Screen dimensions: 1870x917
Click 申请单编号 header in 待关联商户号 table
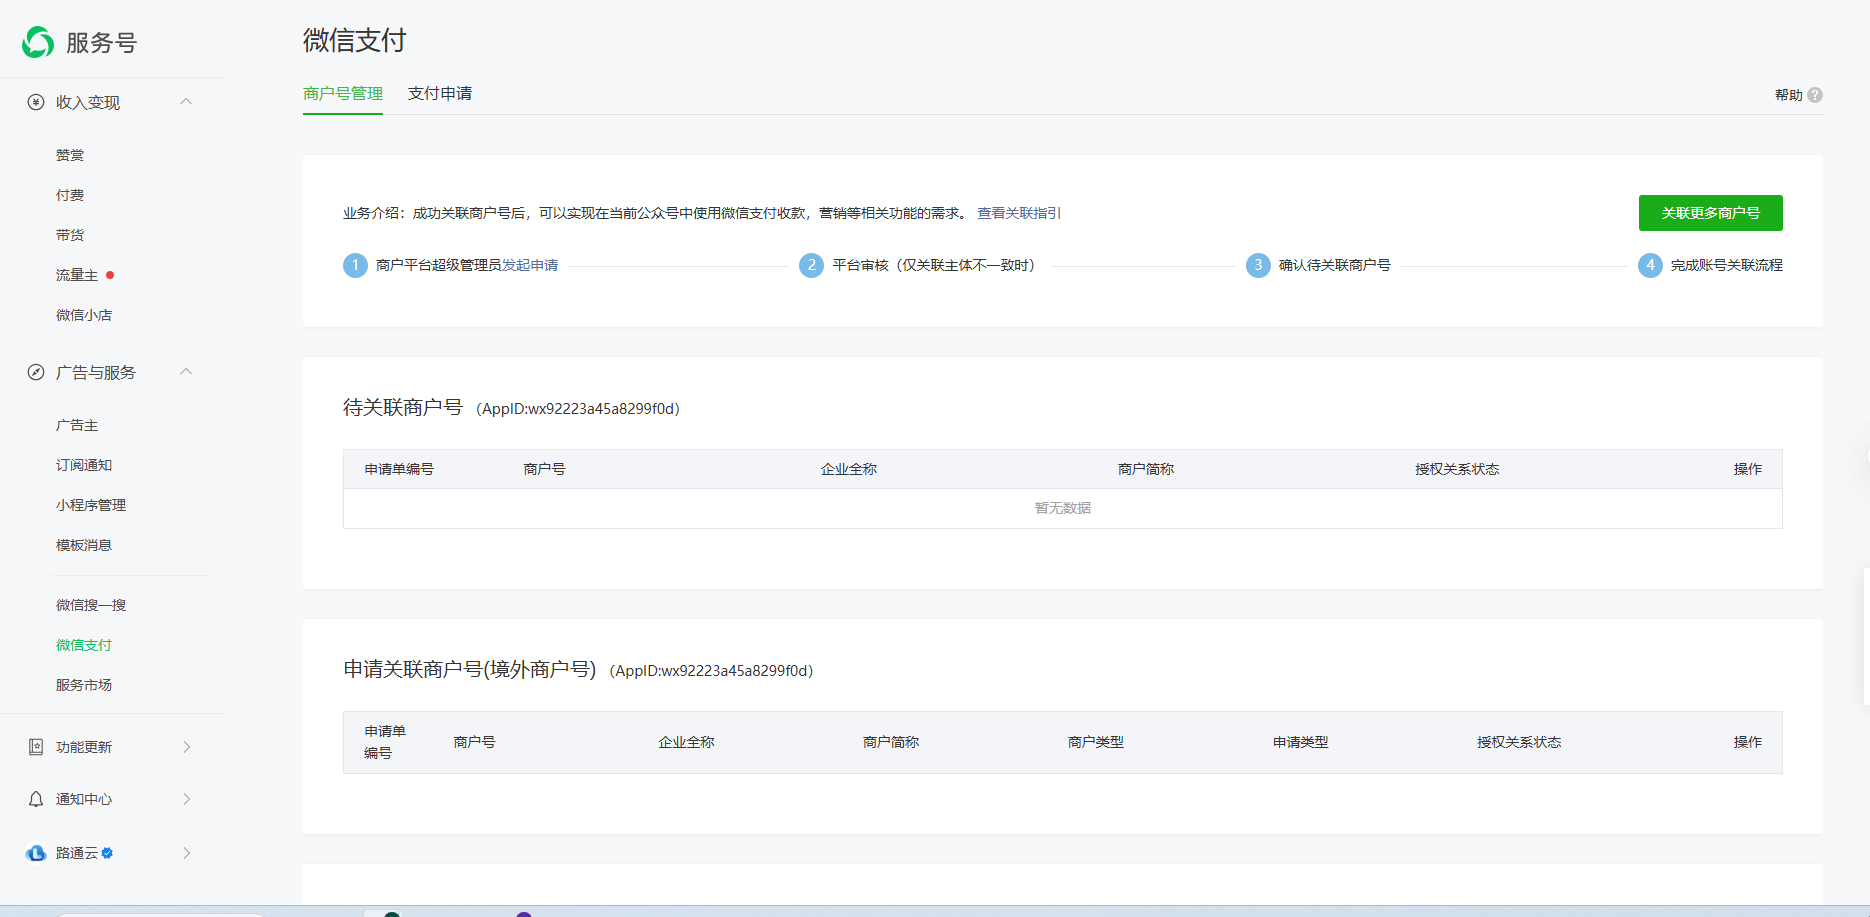(x=399, y=469)
